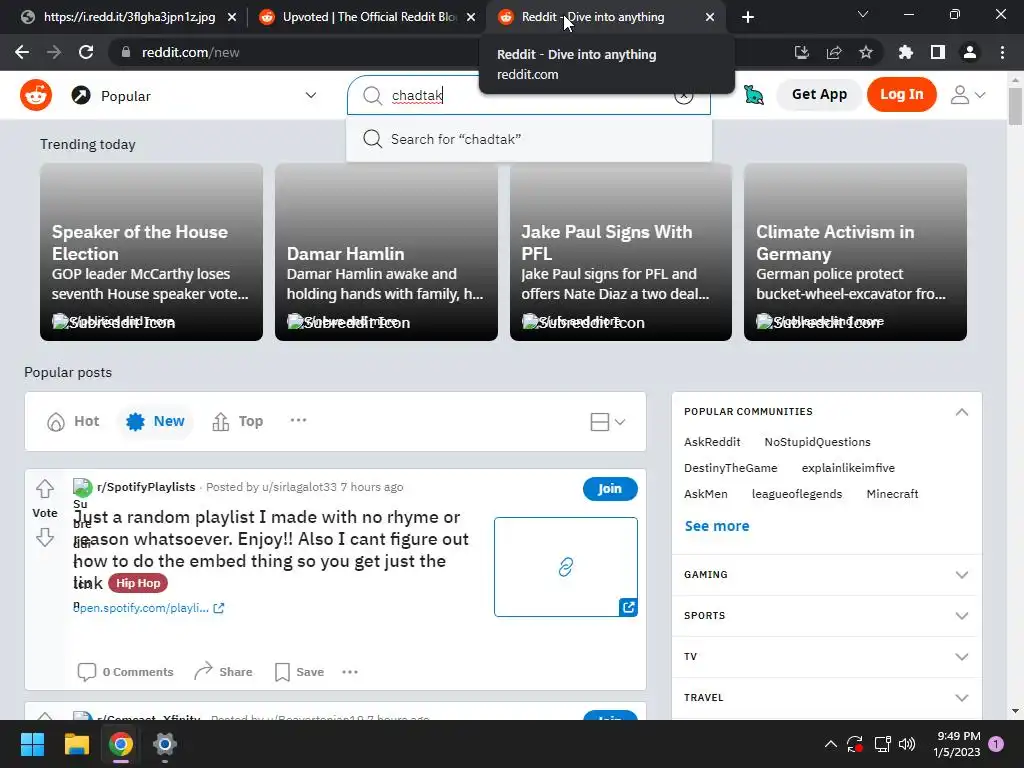1024x768 pixels.
Task: Click the Get App button
Action: pyautogui.click(x=819, y=95)
